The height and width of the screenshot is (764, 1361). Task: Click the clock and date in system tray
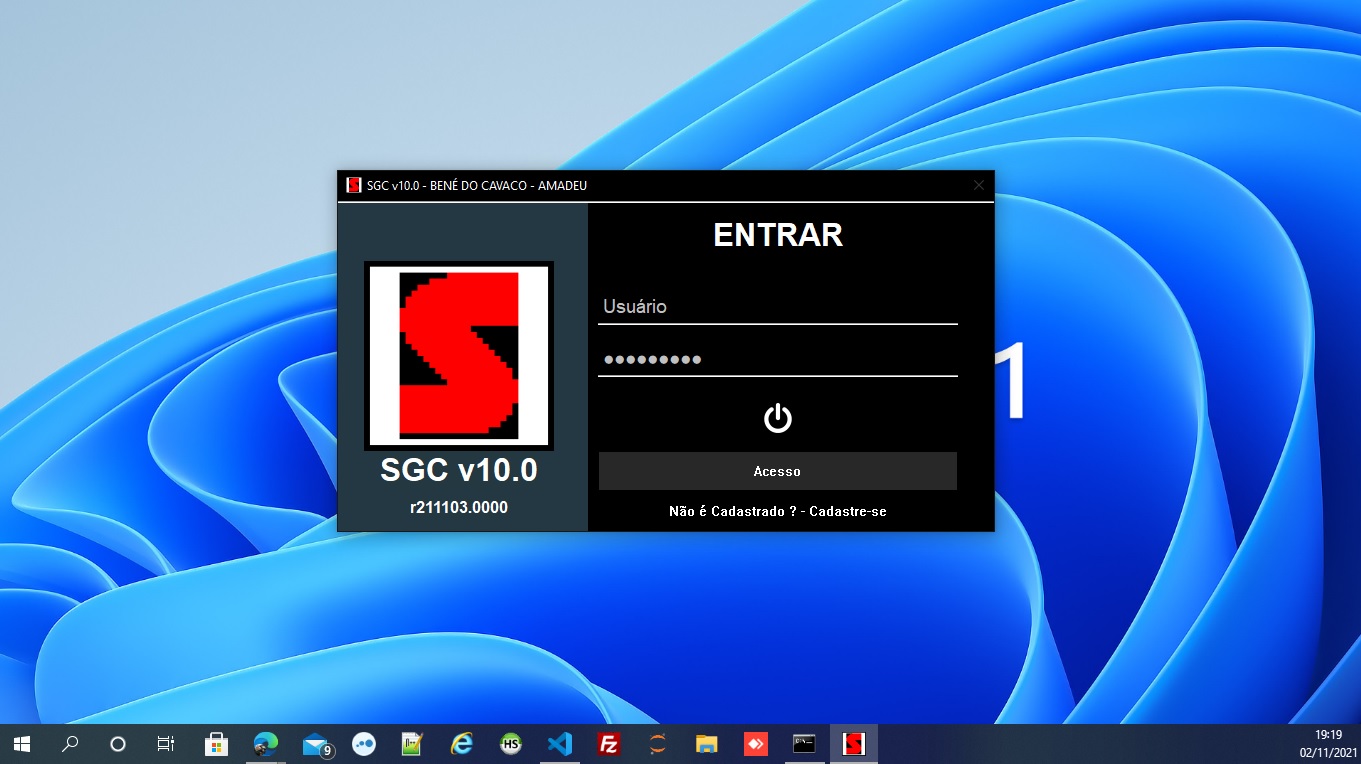pyautogui.click(x=1328, y=743)
